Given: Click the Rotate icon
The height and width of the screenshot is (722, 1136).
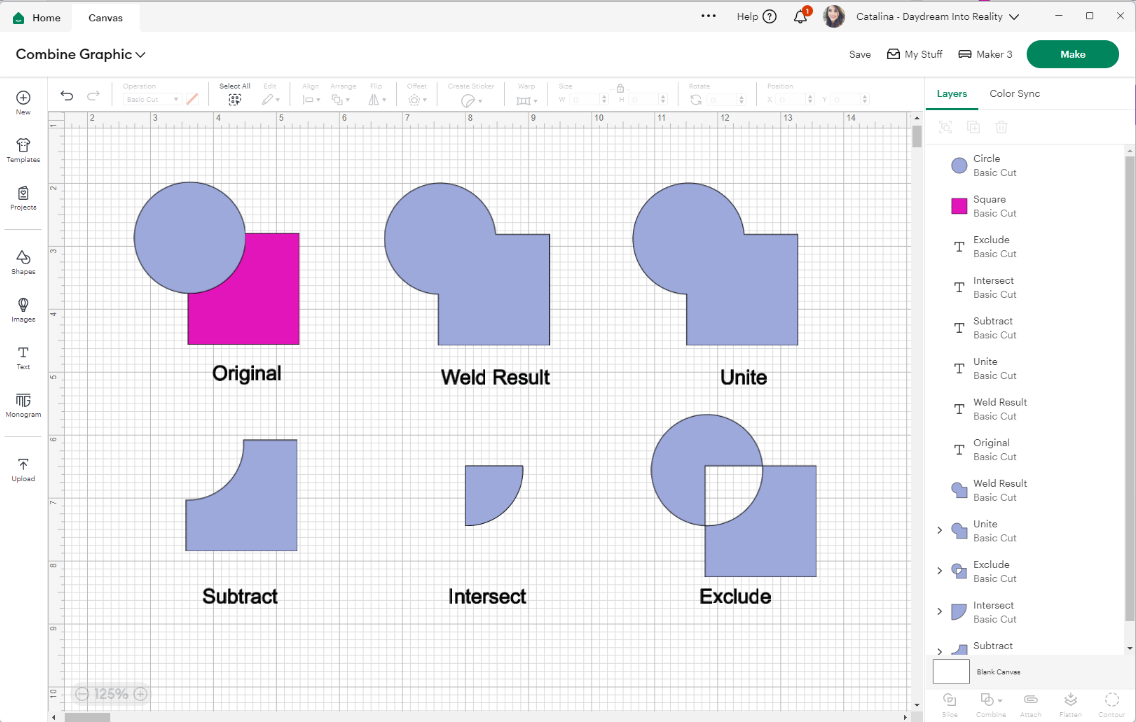Looking at the screenshot, I should pyautogui.click(x=696, y=100).
